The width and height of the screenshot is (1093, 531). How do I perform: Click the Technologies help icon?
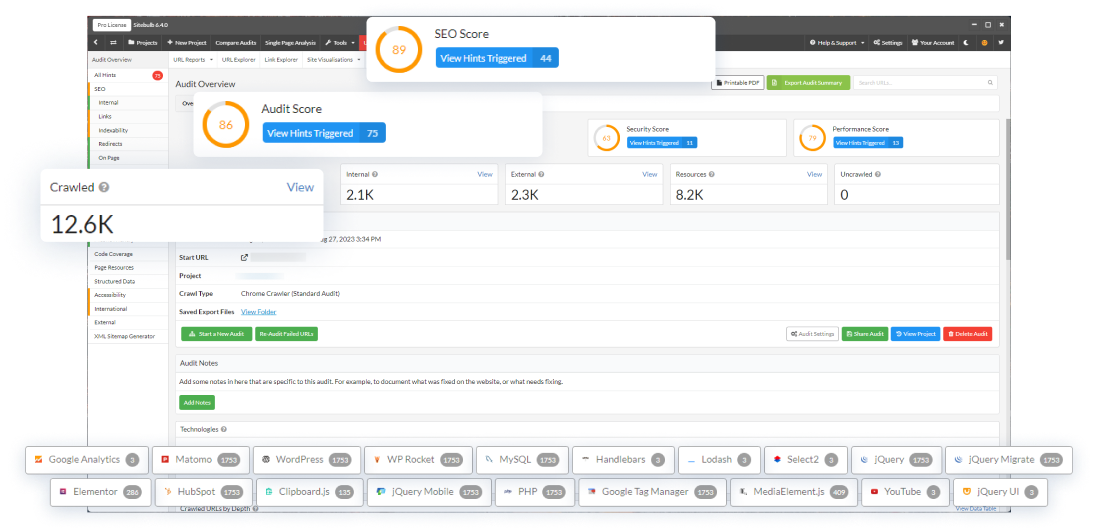point(223,429)
